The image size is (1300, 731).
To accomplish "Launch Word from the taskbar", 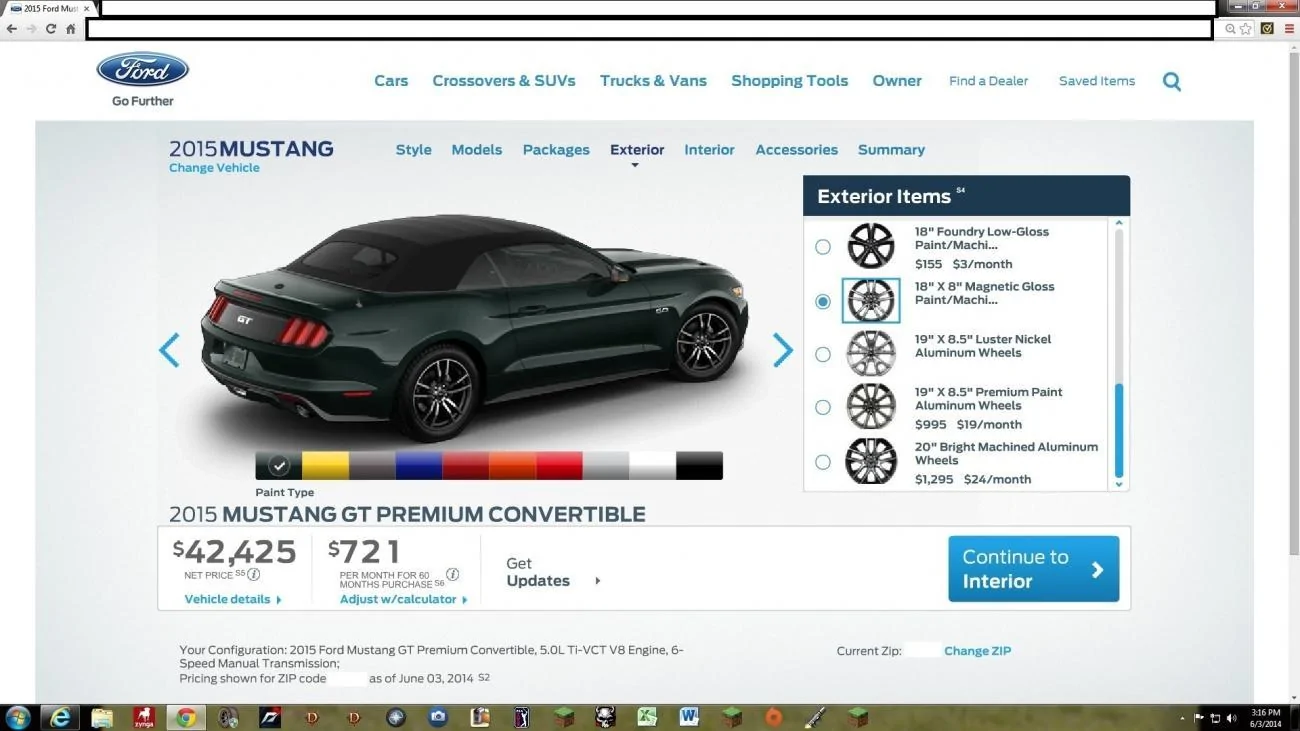I will tap(689, 717).
